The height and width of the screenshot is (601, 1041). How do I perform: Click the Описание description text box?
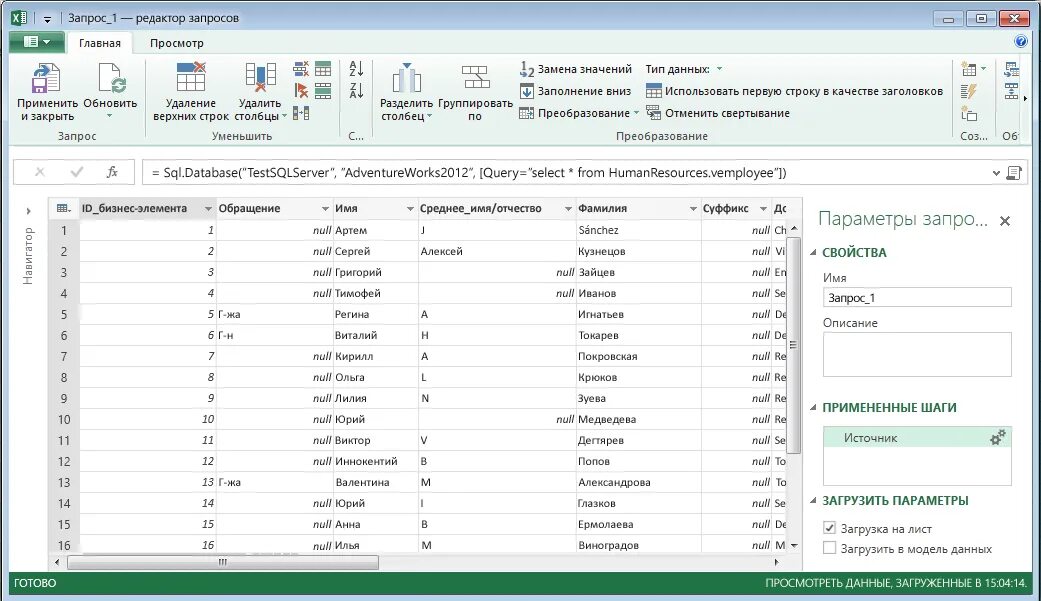(917, 355)
